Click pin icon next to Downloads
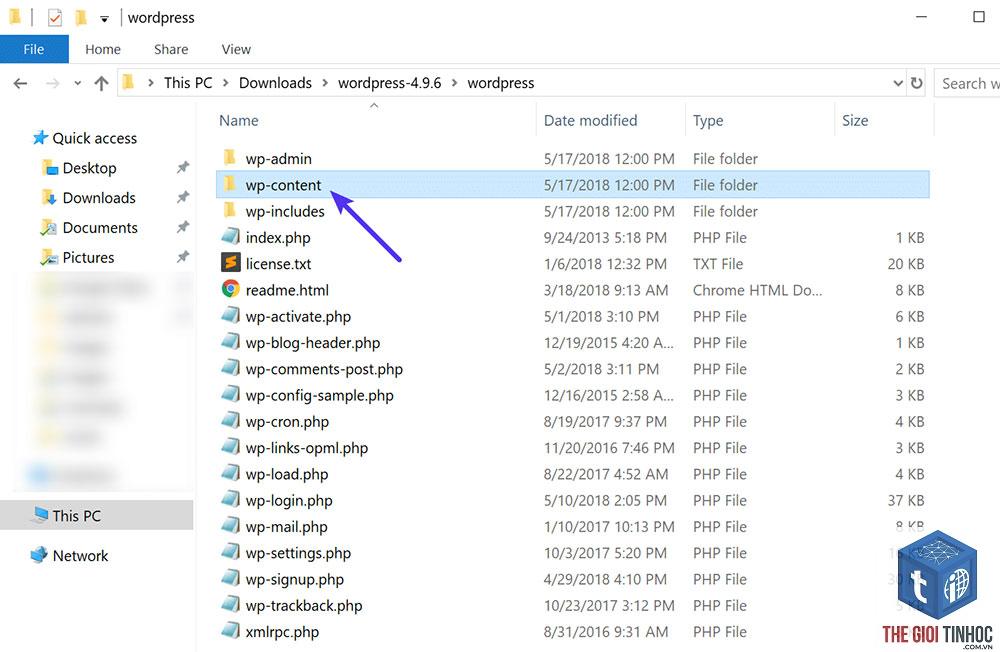 (183, 197)
